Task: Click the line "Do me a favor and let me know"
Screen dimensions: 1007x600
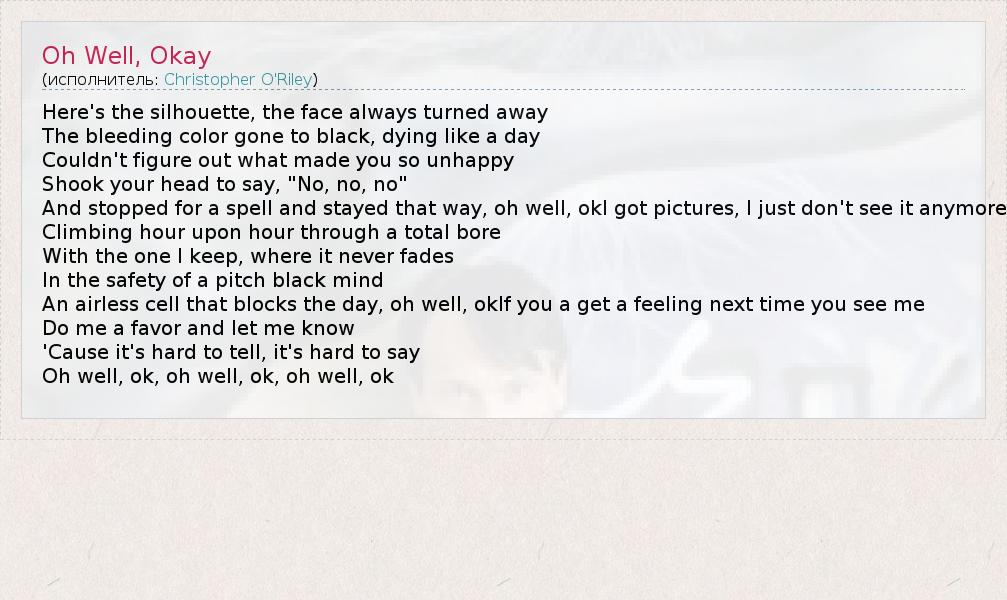Action: 198,328
